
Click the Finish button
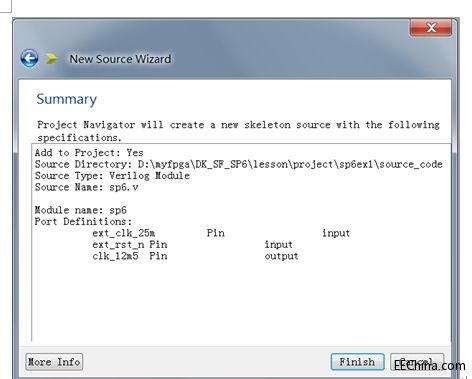357,362
